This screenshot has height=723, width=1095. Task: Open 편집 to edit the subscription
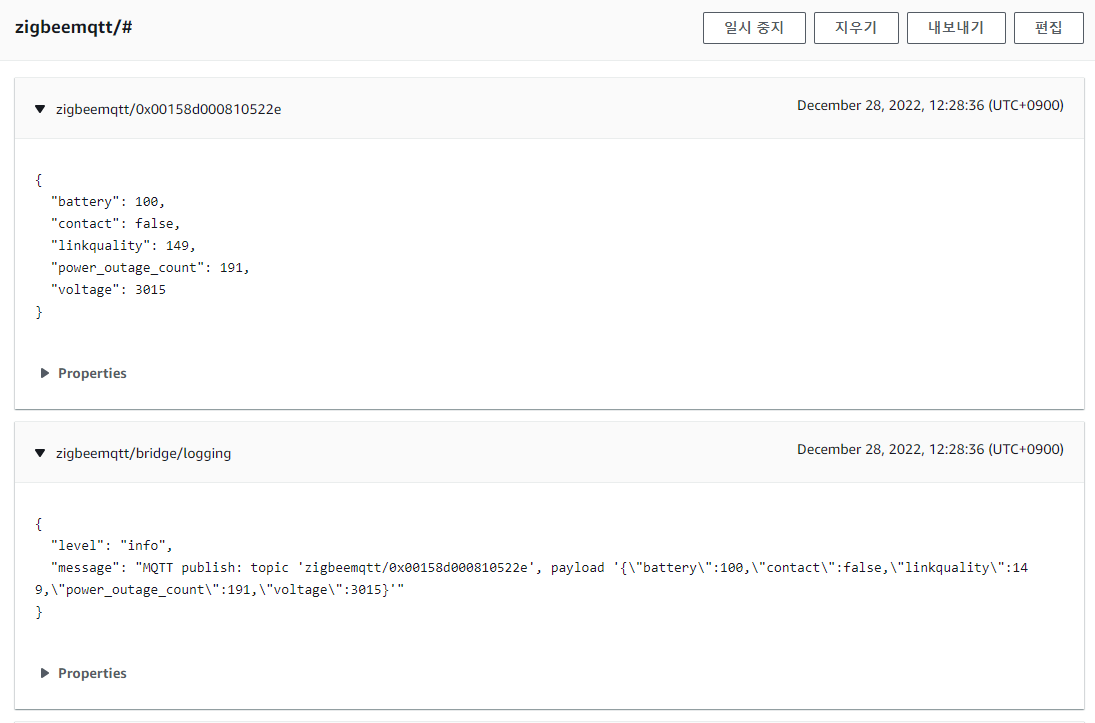[x=1048, y=28]
